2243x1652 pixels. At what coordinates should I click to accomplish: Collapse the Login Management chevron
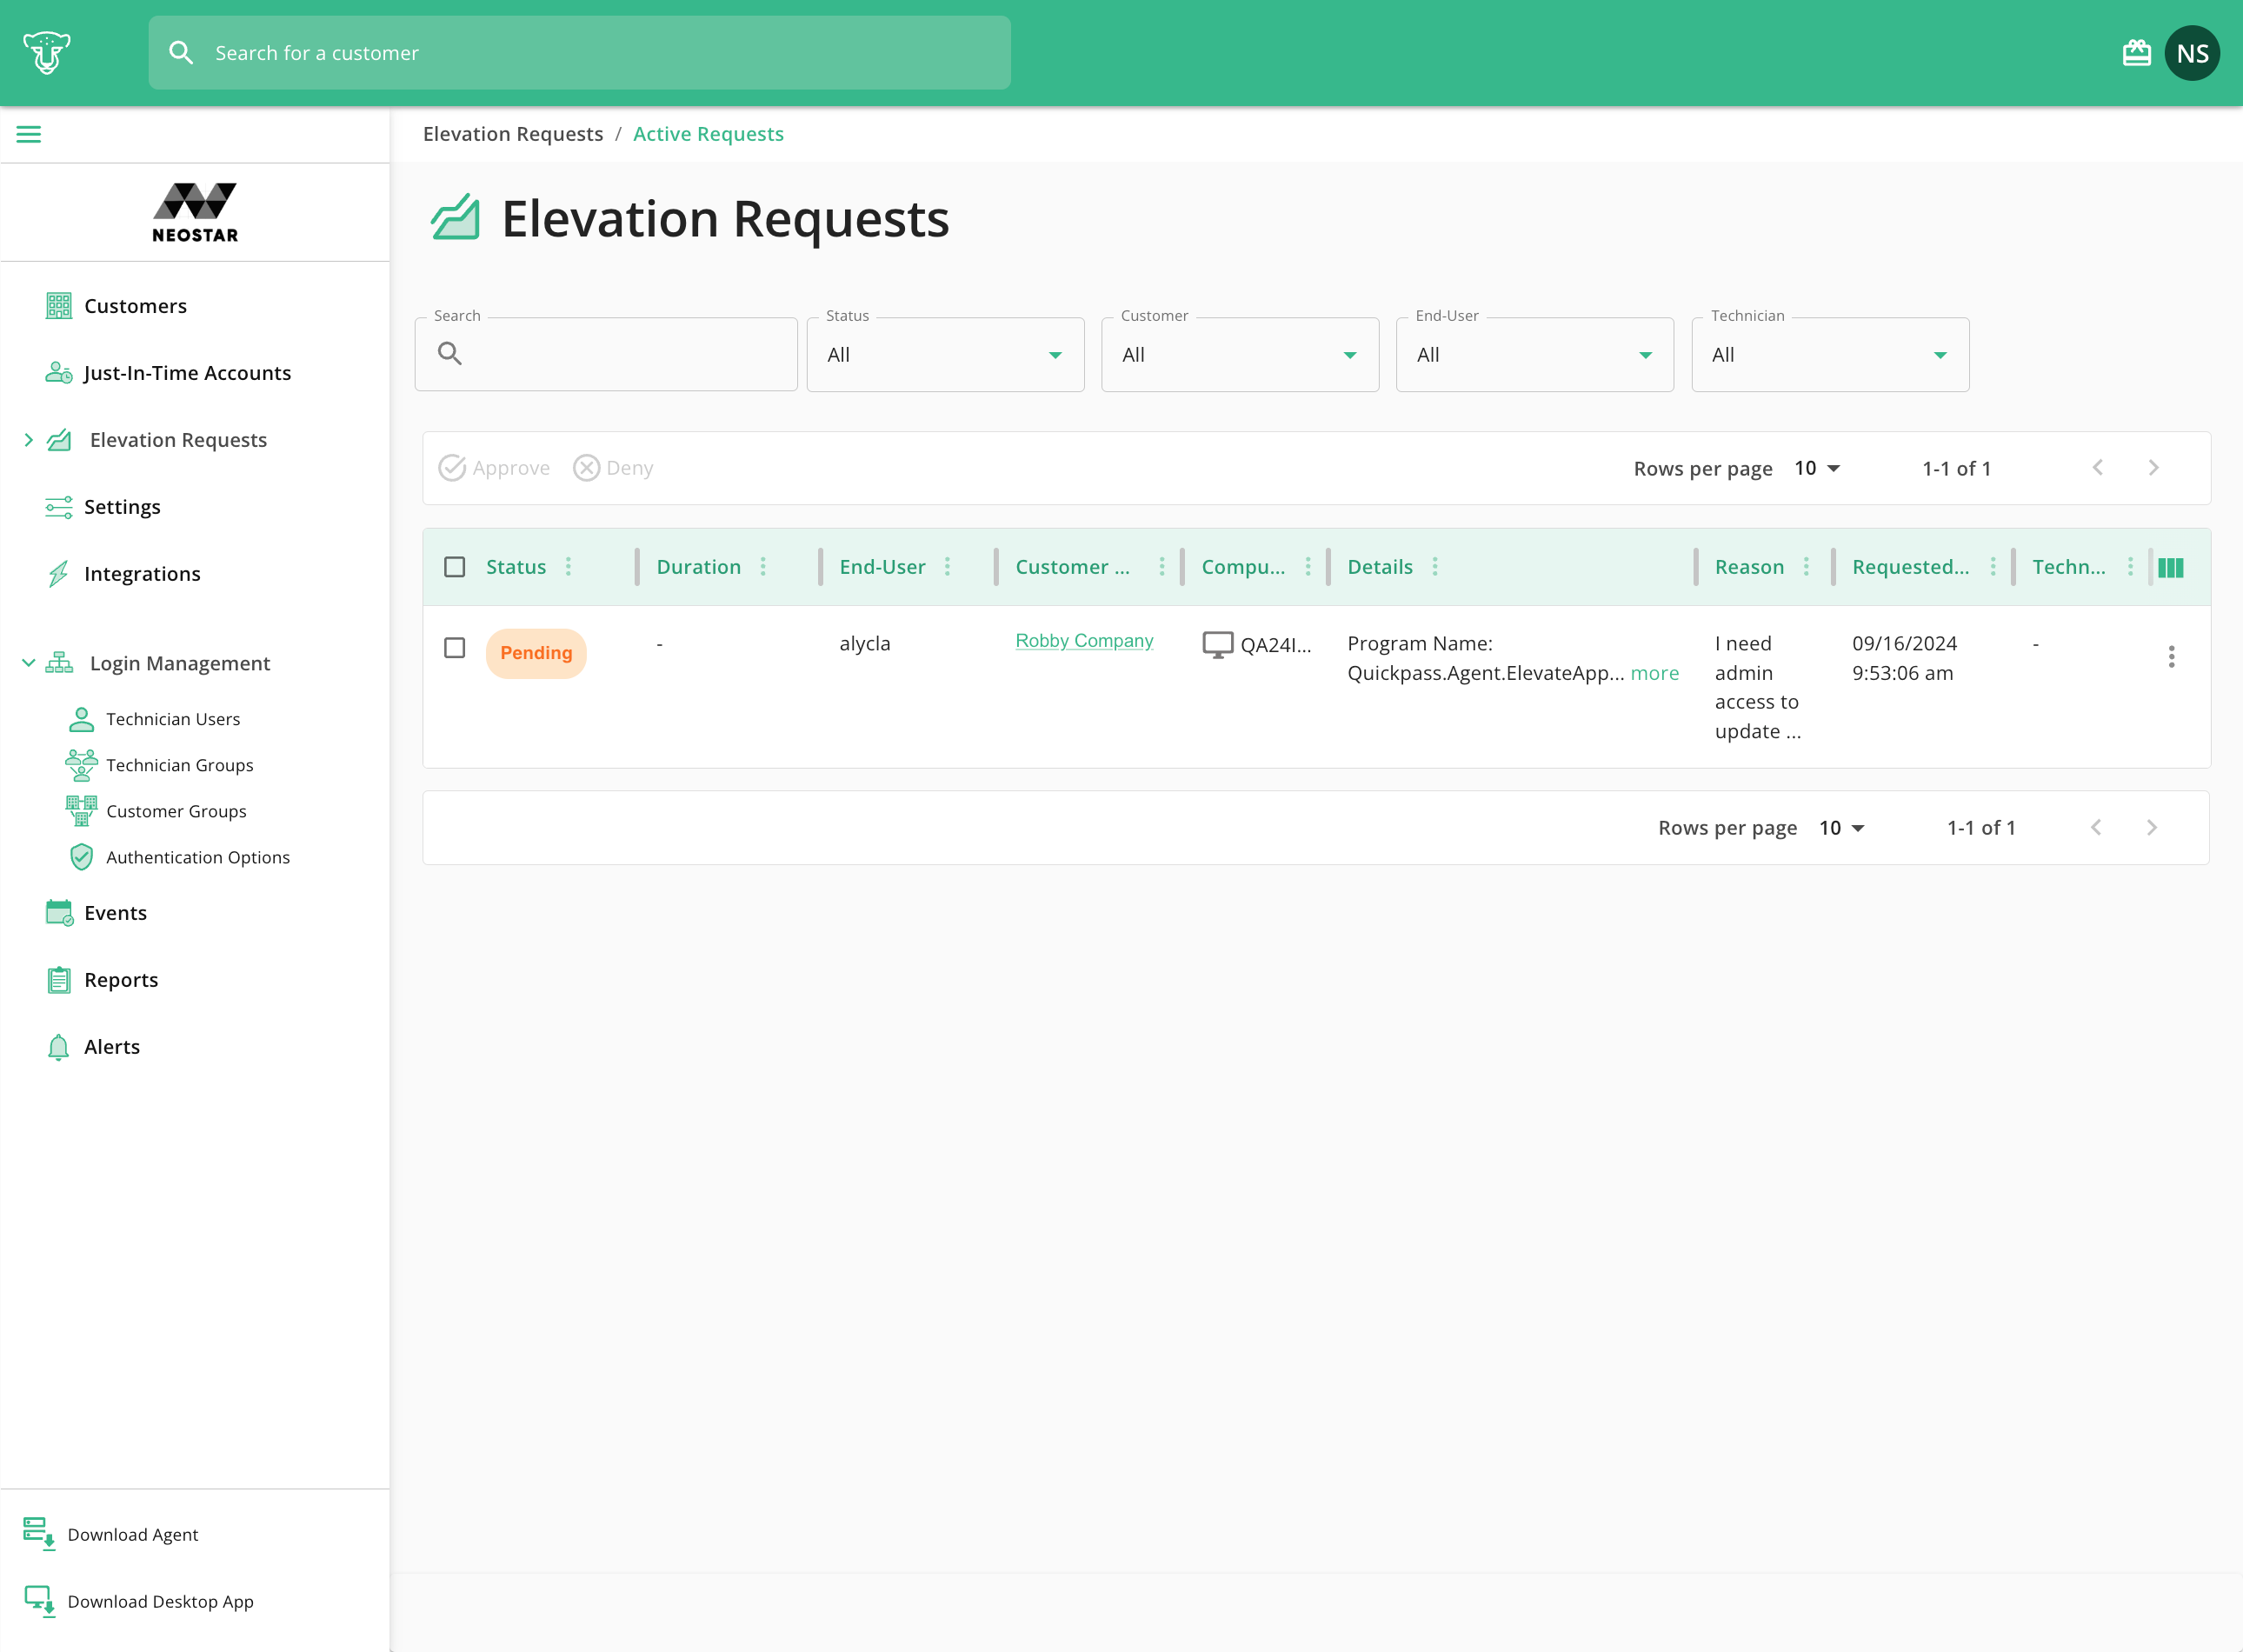click(x=28, y=663)
